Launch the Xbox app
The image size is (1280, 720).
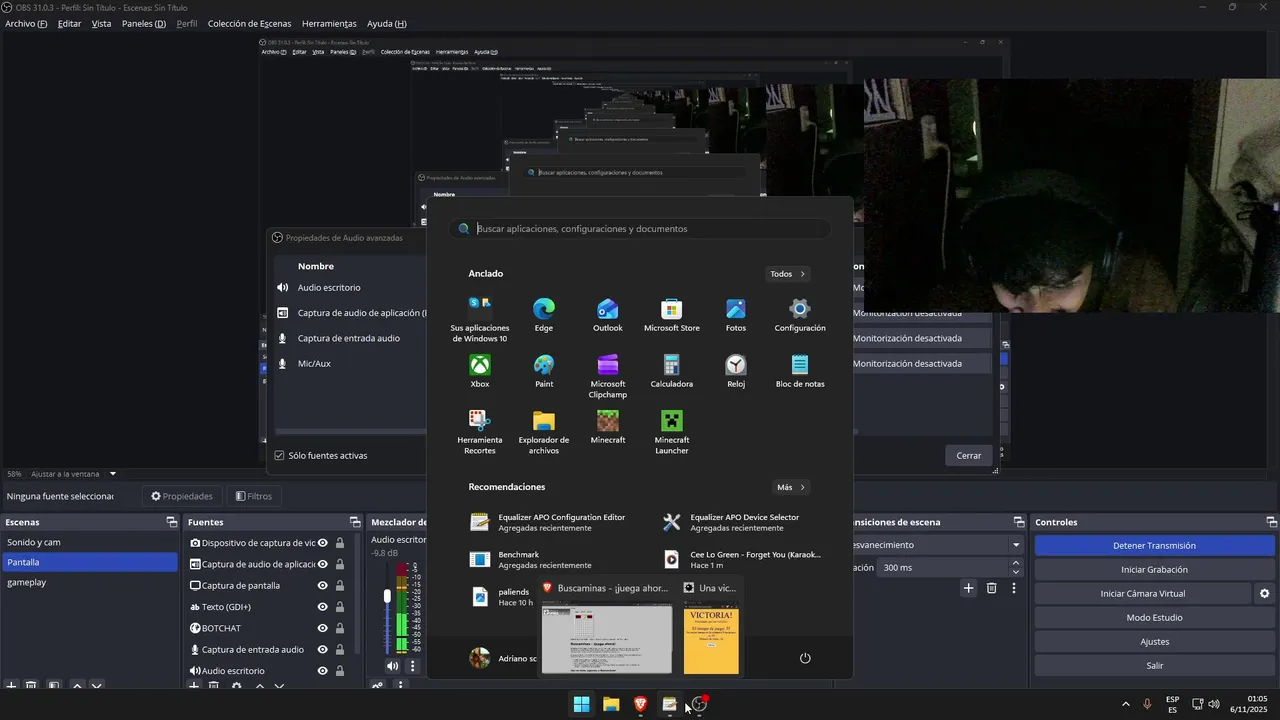click(x=480, y=370)
